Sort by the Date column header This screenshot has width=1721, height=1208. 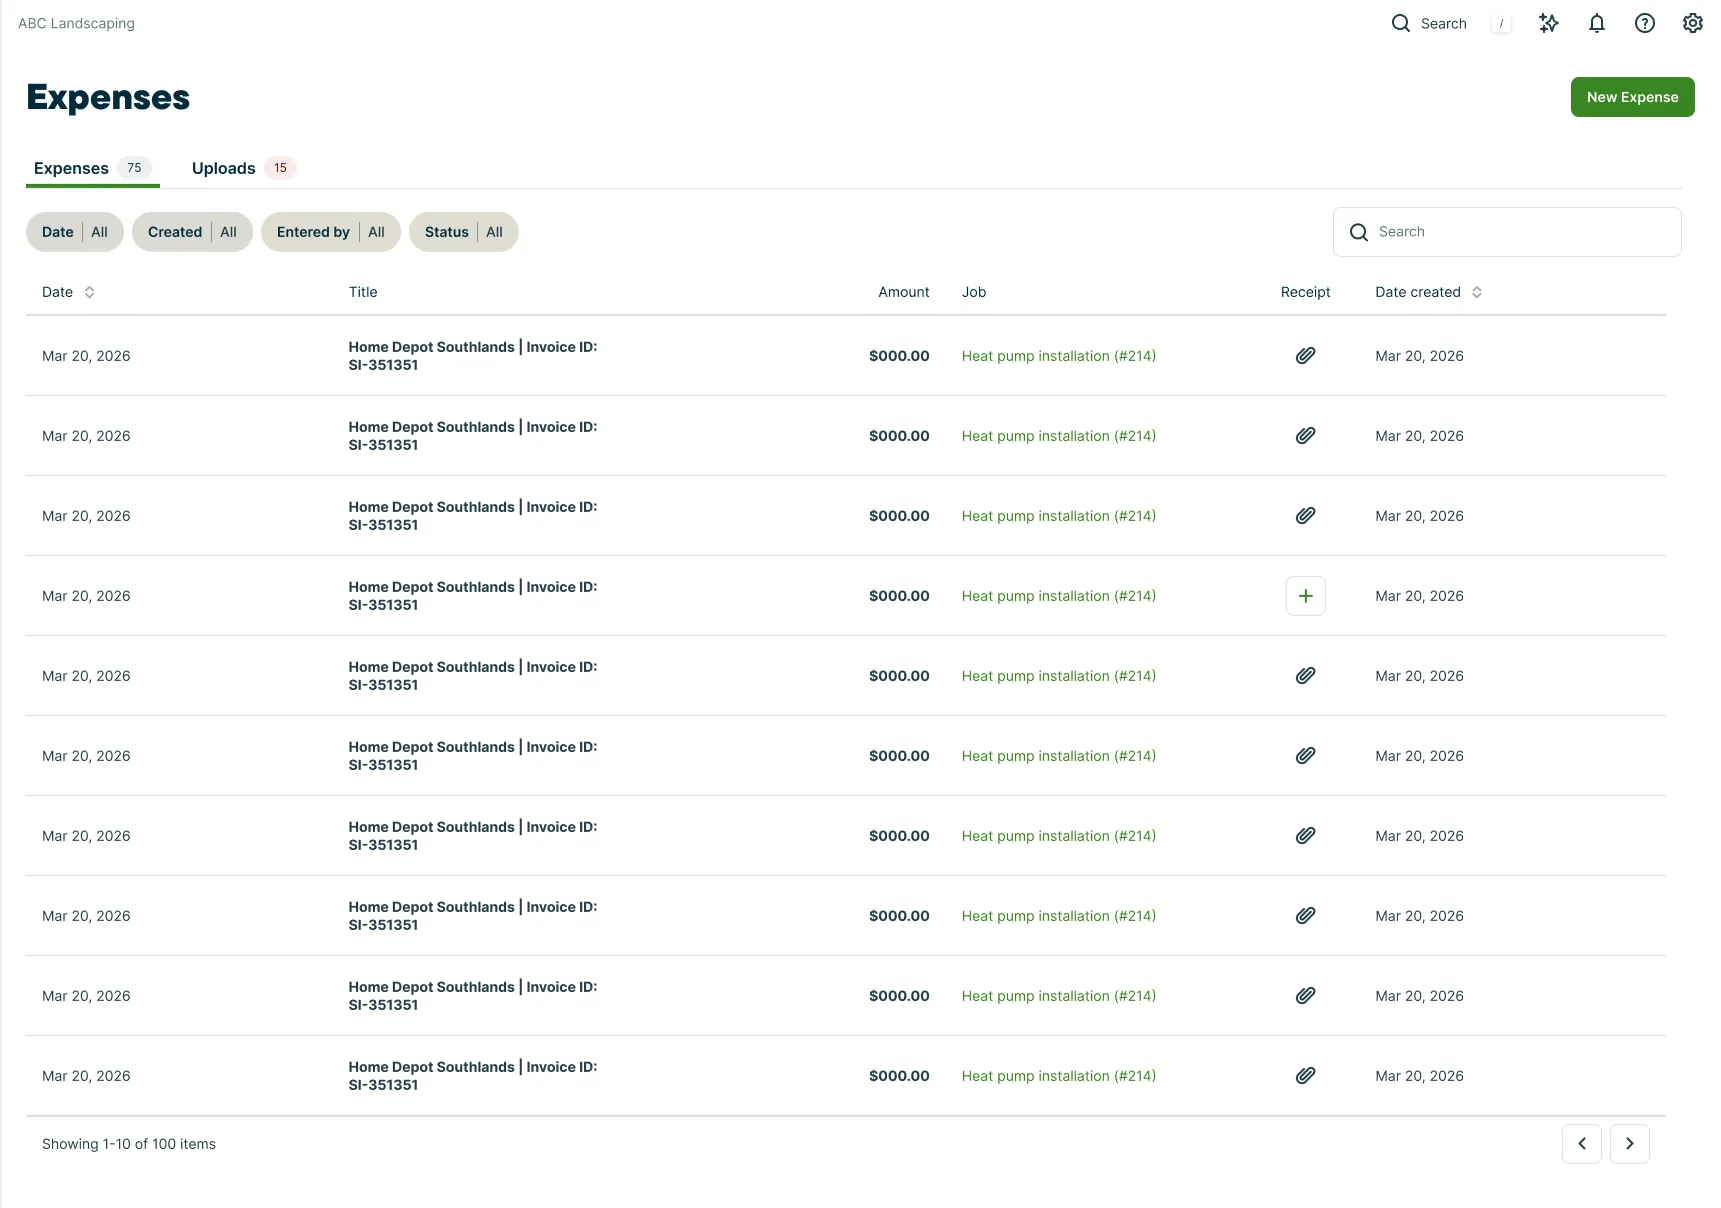68,292
